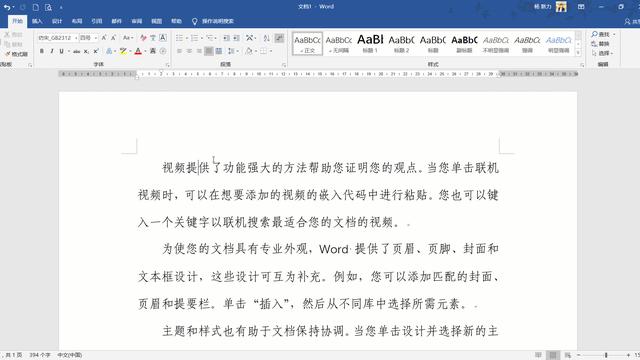Click the Share button

coord(632,22)
